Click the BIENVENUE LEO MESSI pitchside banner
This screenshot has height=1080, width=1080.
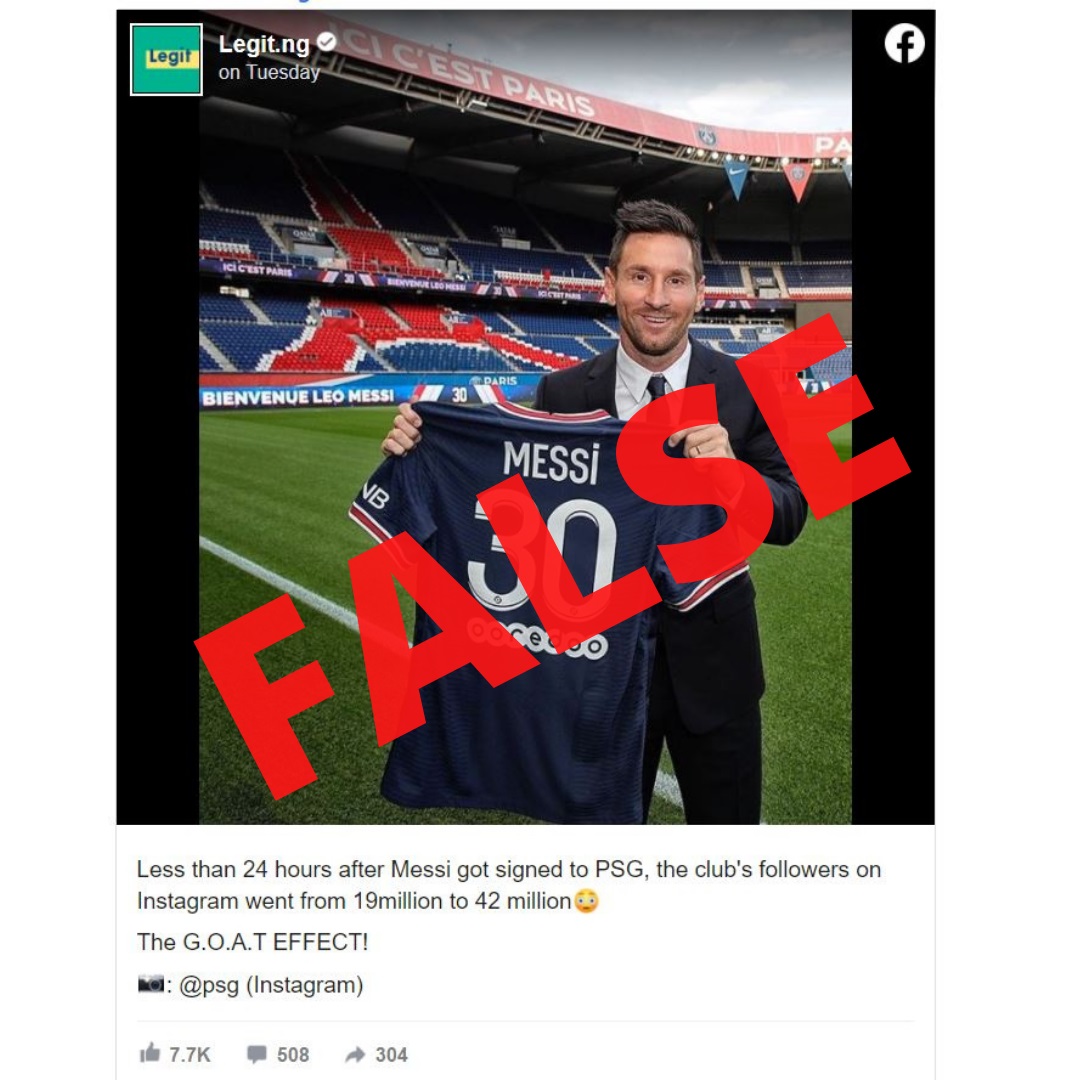pos(298,397)
